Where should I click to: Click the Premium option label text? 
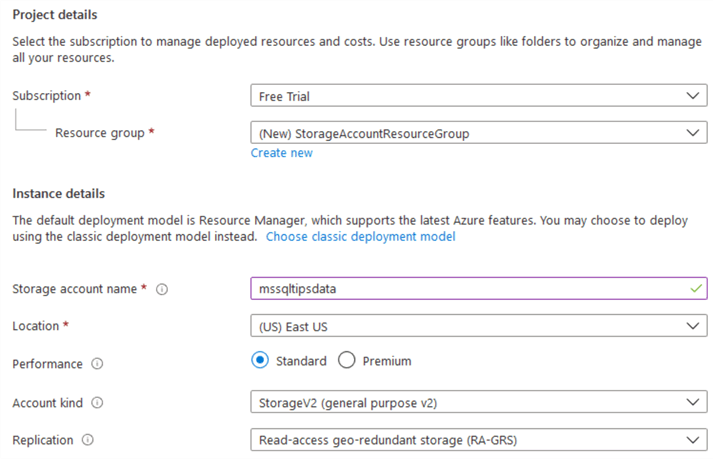387,361
